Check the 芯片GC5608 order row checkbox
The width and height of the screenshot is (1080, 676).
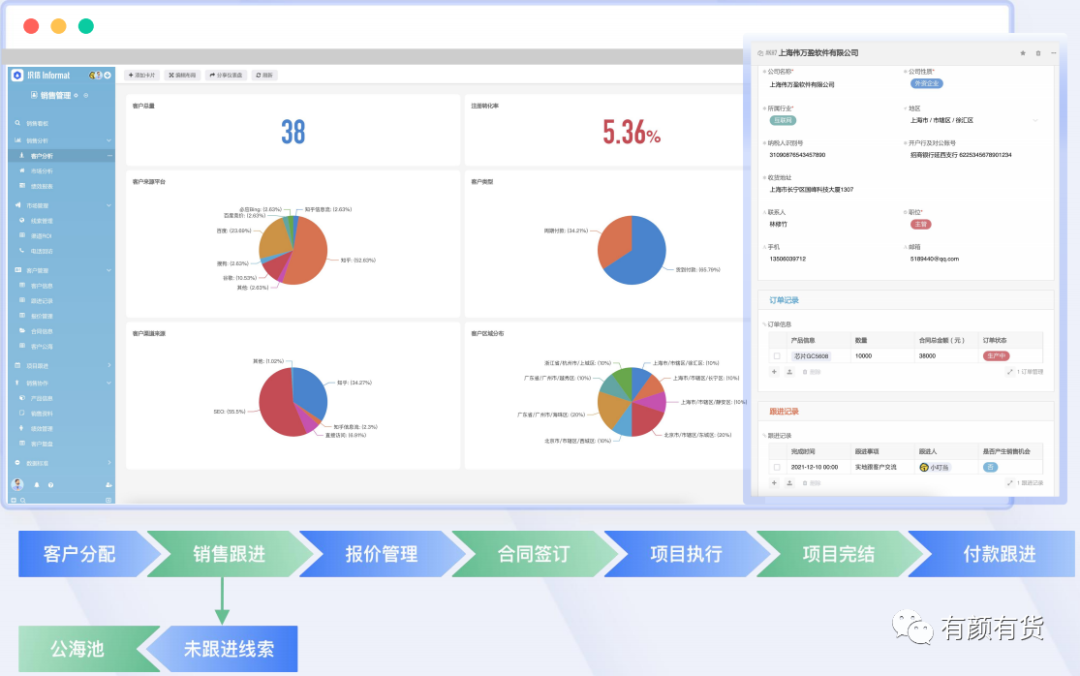coord(777,356)
